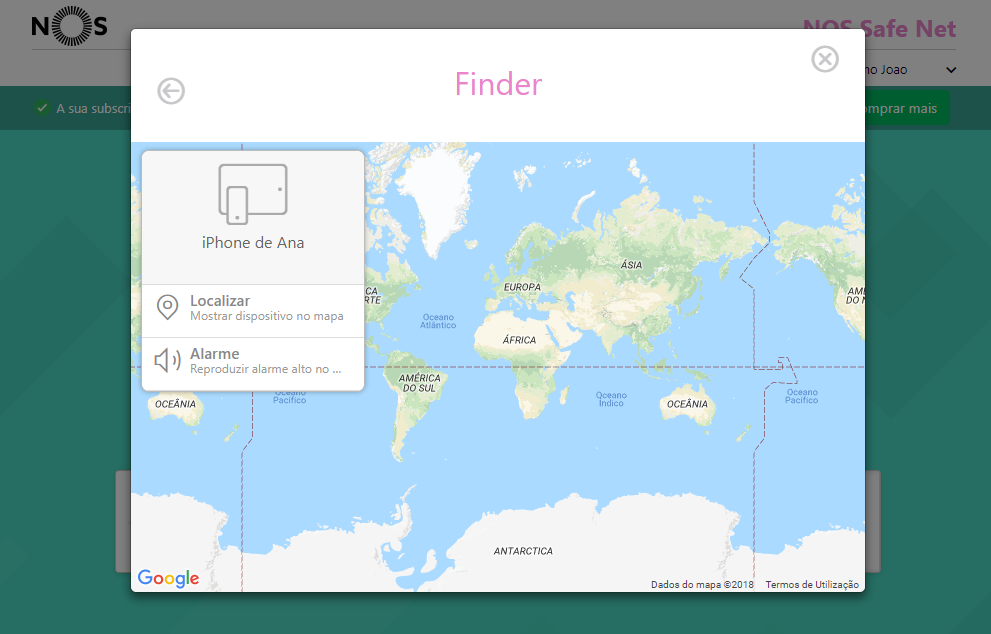Click the NOS logo in header
991x634 pixels.
pyautogui.click(x=70, y=26)
